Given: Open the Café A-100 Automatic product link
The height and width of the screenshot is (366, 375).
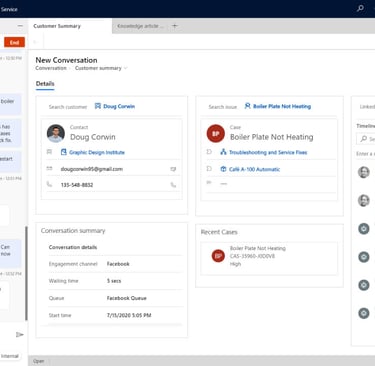Looking at the screenshot, I should tap(254, 169).
